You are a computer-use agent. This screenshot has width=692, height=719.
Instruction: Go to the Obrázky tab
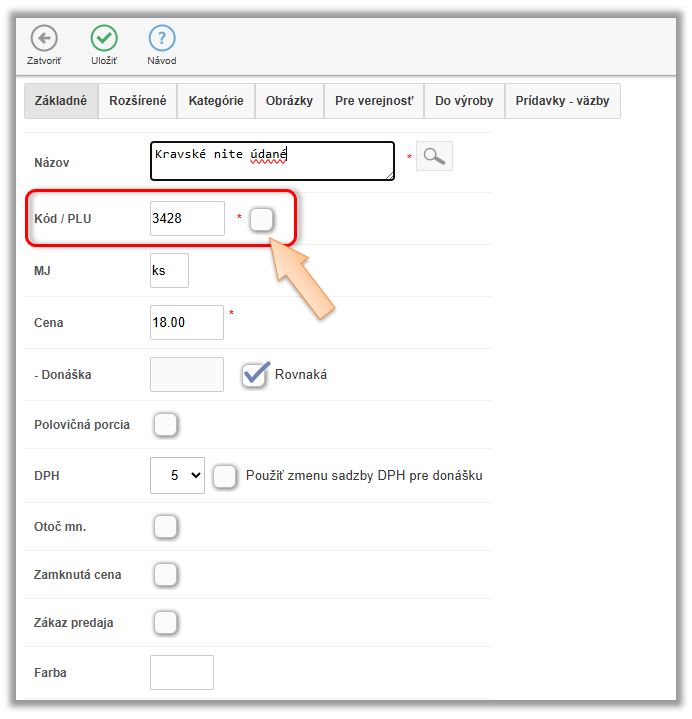pyautogui.click(x=289, y=101)
